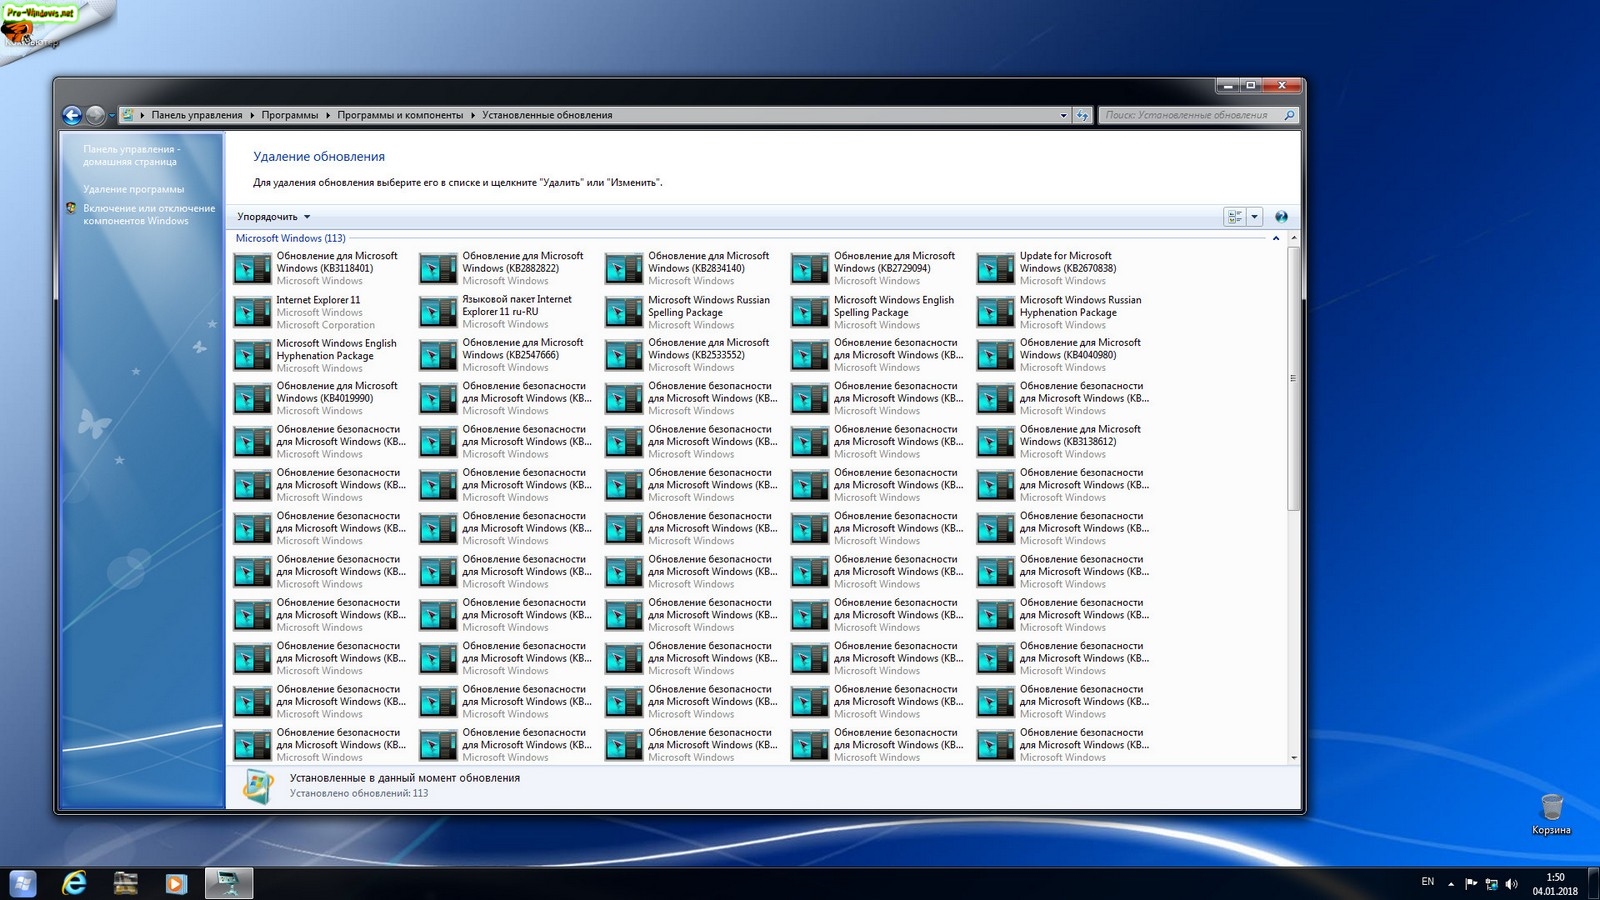Open the view options dropdown arrow
Screen dimensions: 1600x900
1254,217
